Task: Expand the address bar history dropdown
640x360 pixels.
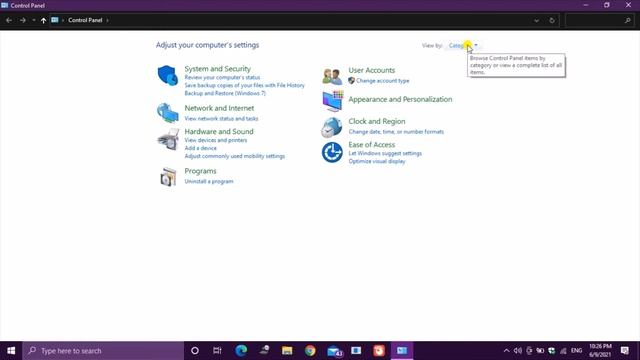Action: coord(536,20)
